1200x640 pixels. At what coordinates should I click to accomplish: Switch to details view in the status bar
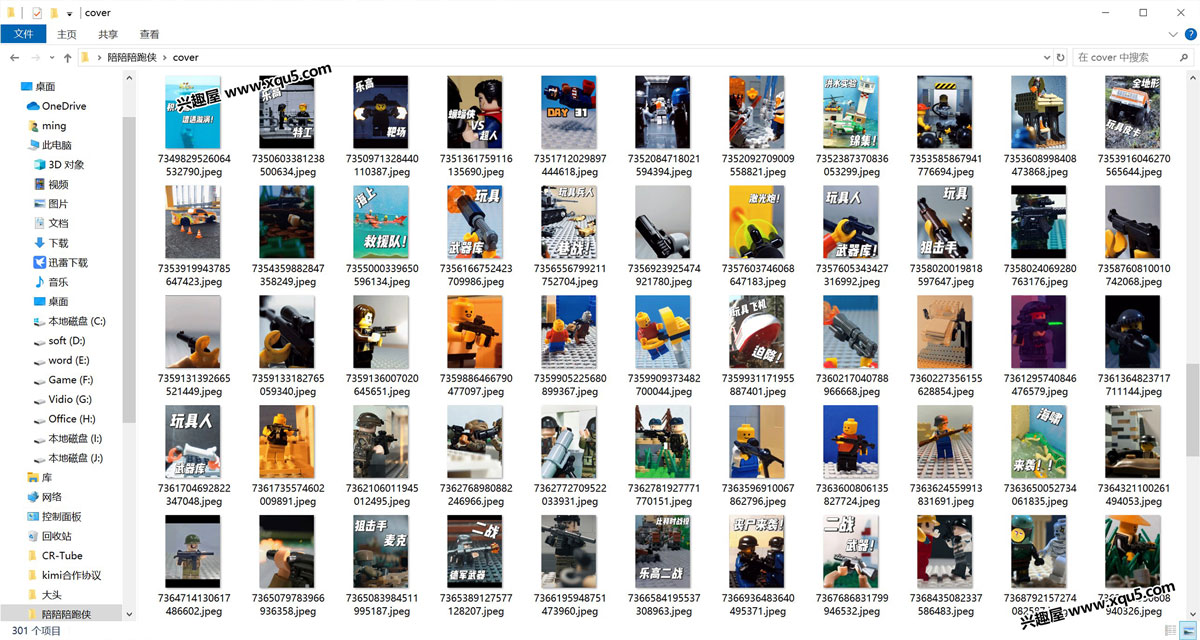click(x=1171, y=631)
